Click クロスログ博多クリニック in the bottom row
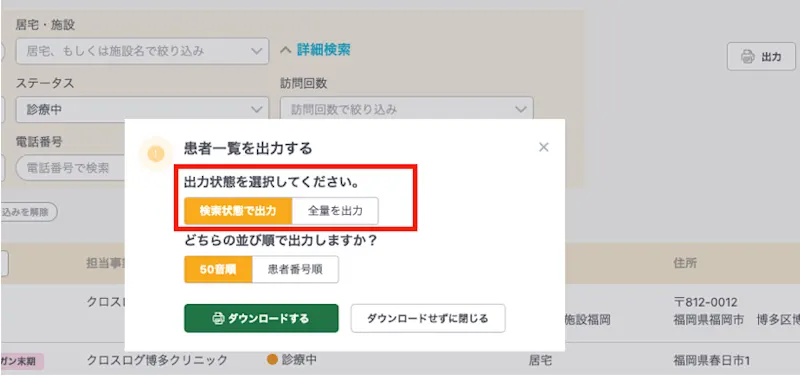The width and height of the screenshot is (800, 376). tap(157, 360)
